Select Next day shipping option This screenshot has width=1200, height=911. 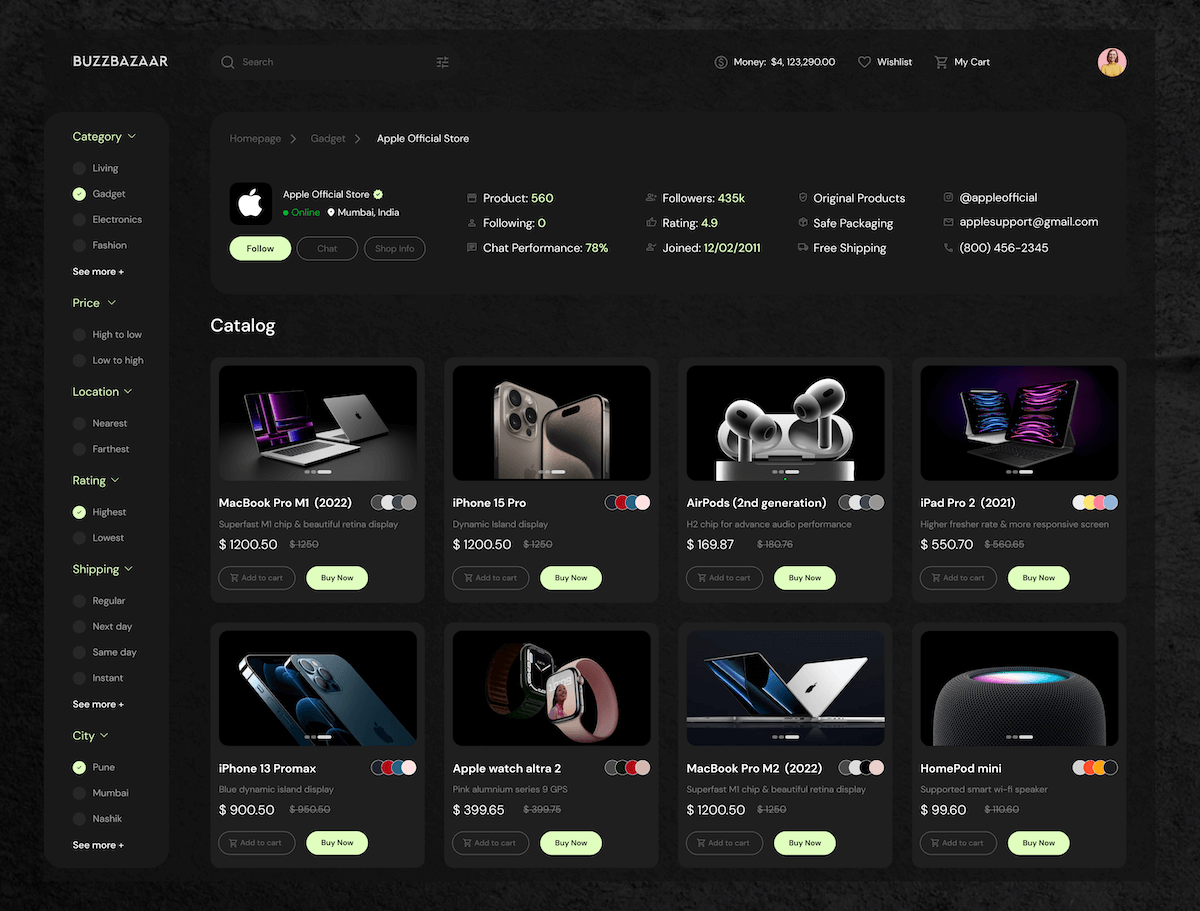tap(79, 626)
